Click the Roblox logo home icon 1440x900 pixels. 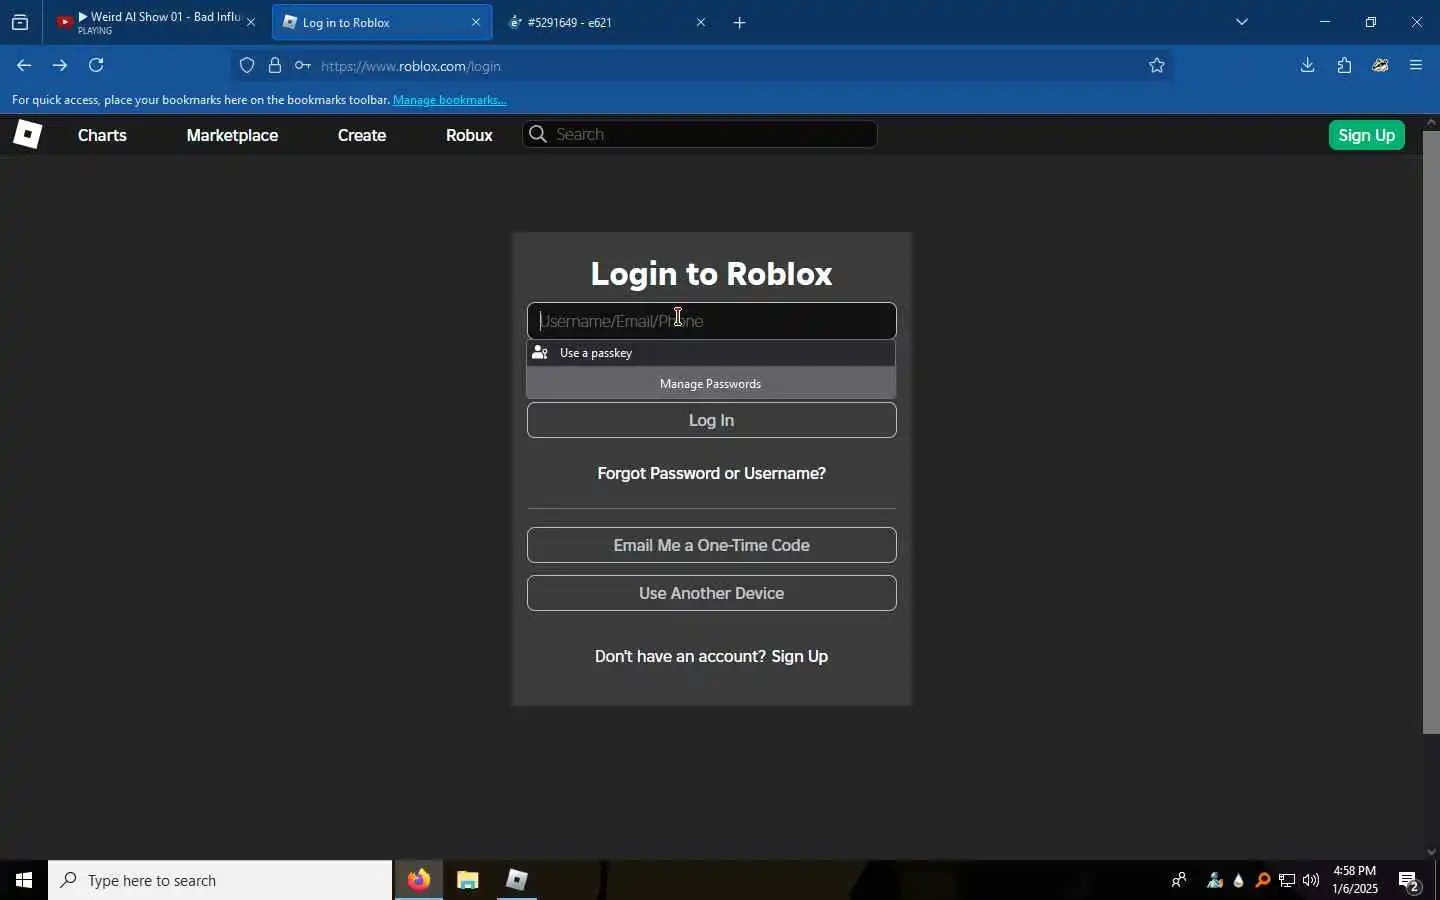pyautogui.click(x=27, y=134)
